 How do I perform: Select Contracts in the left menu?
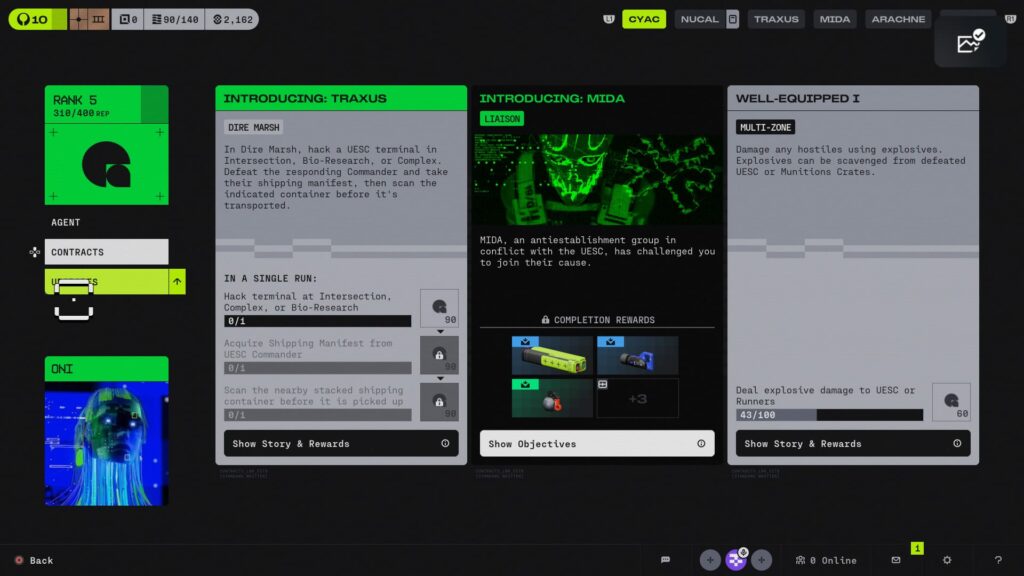tap(106, 252)
